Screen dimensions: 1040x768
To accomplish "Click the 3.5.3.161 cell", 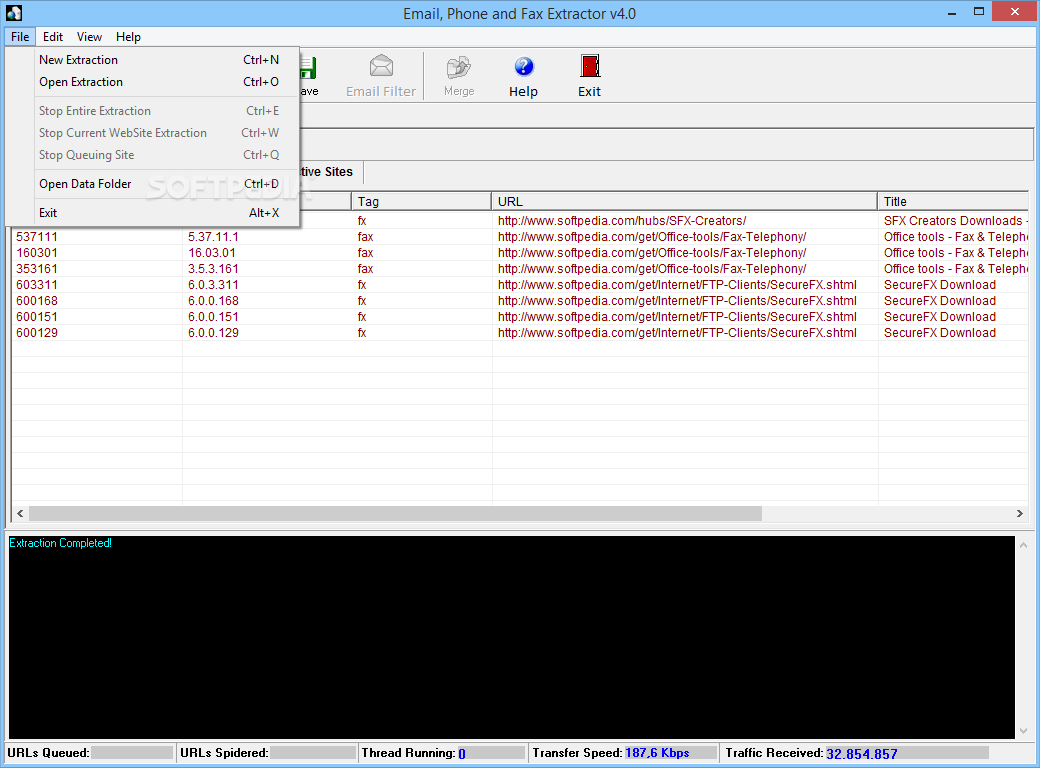I will pyautogui.click(x=213, y=269).
